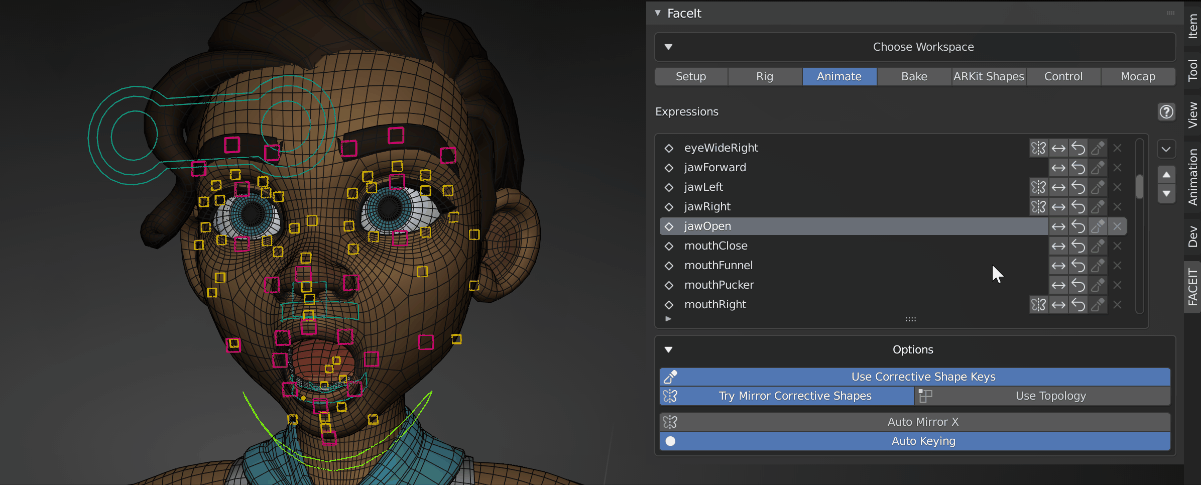Open expressions list dropdown menu
This screenshot has height=485, width=1201.
click(1165, 149)
